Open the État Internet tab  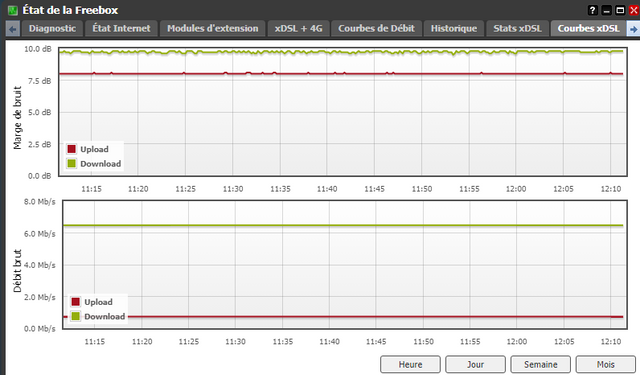pyautogui.click(x=121, y=29)
